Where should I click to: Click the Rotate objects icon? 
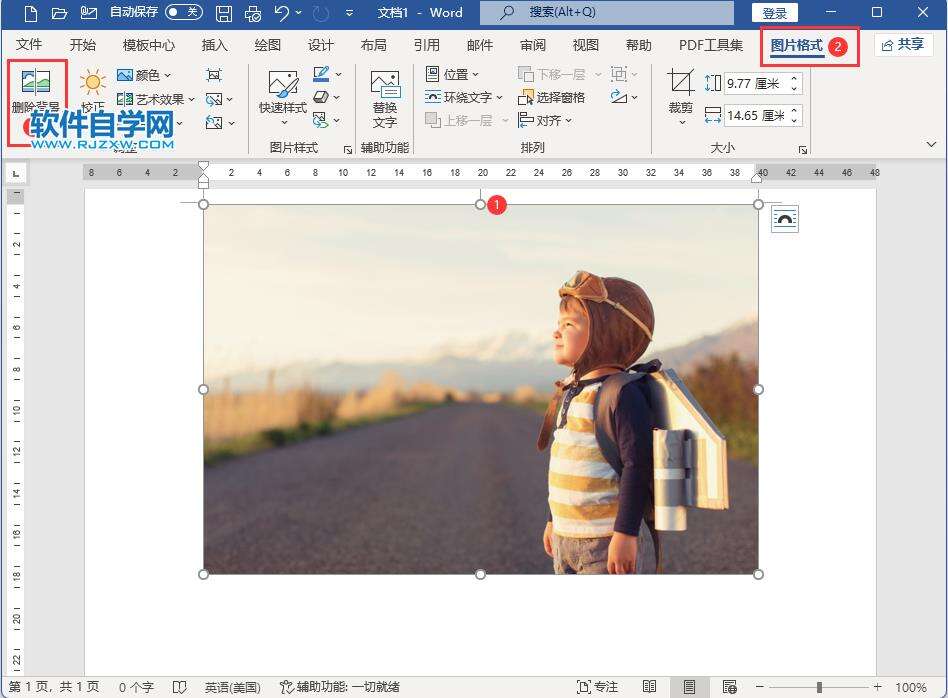click(618, 97)
